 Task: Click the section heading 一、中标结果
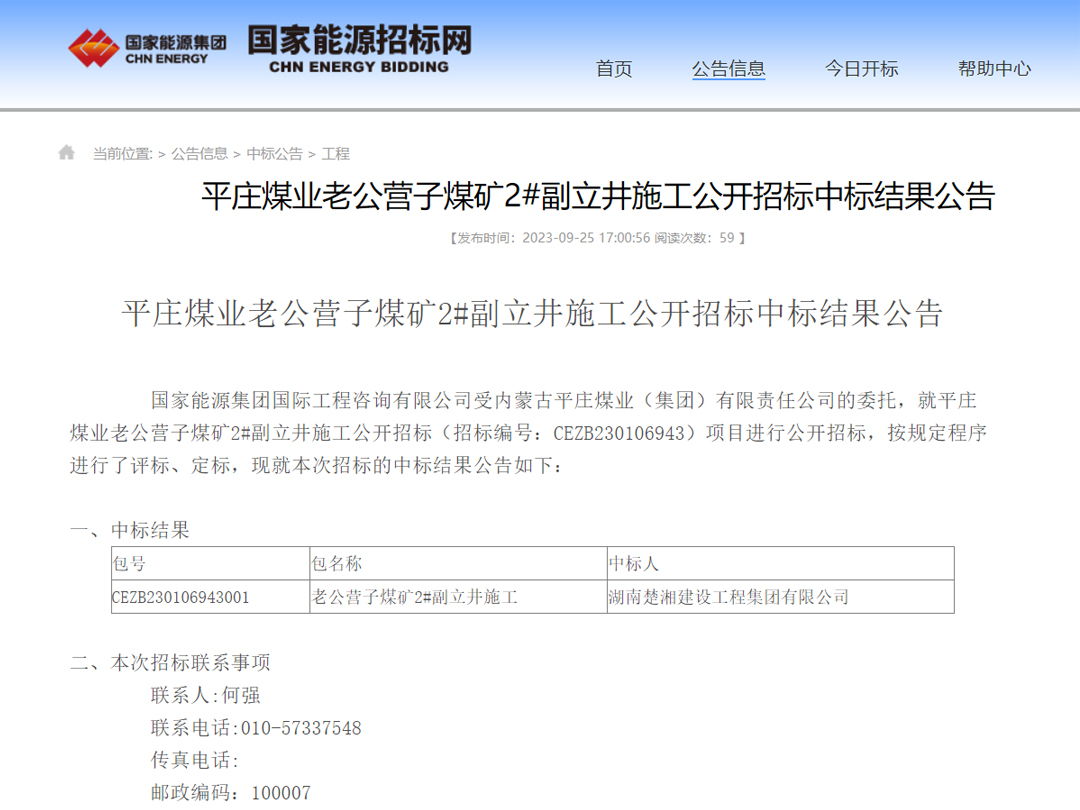coord(129,530)
